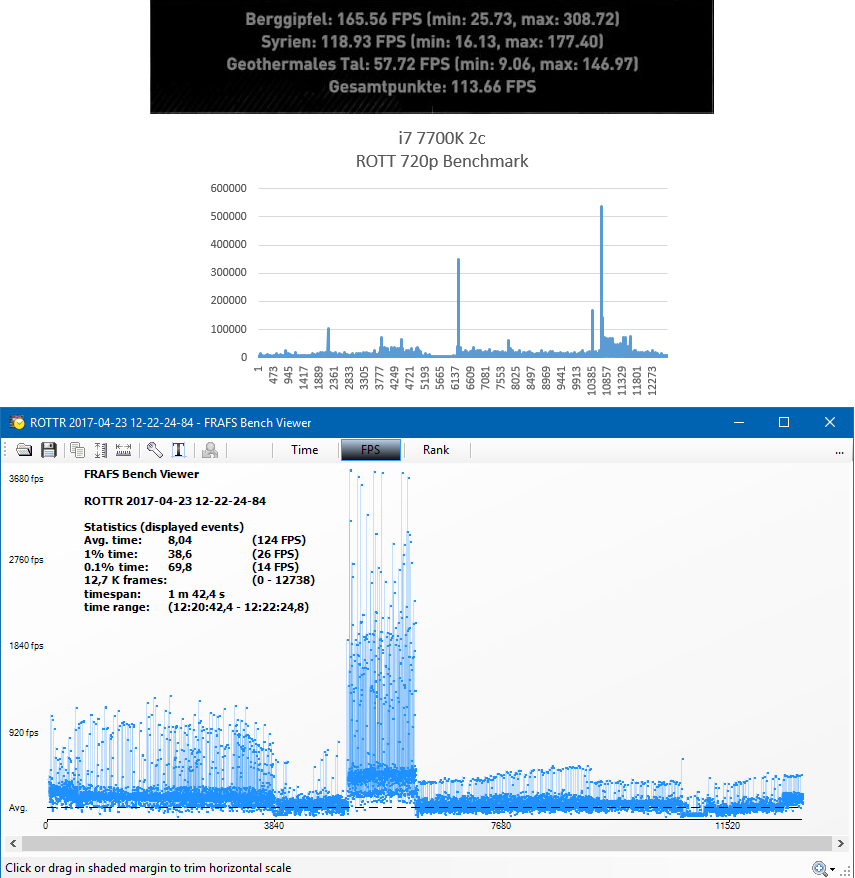Switch to the Rank view
855x878 pixels.
436,450
